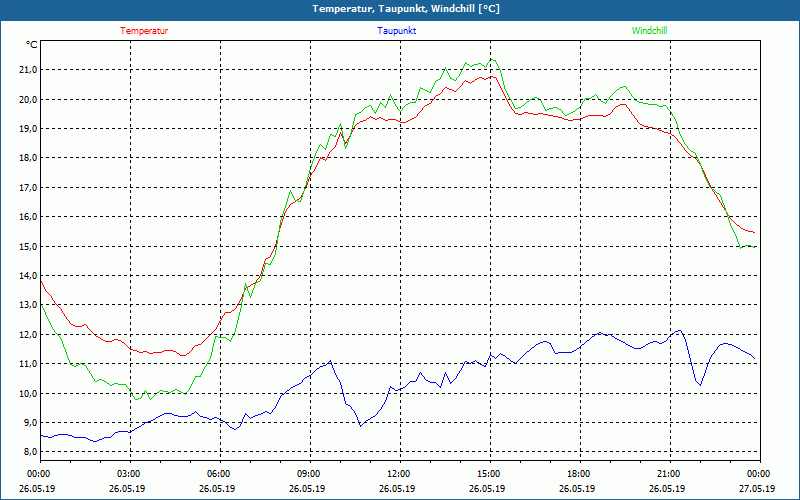Click the 03:00 time axis label
Image resolution: width=800 pixels, height=500 pixels.
[130, 474]
